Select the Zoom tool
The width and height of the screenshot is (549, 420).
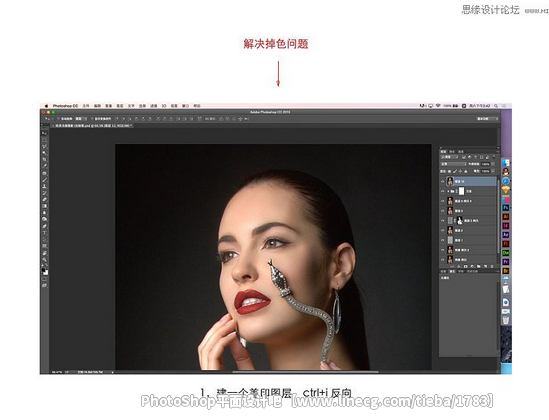pos(44,260)
